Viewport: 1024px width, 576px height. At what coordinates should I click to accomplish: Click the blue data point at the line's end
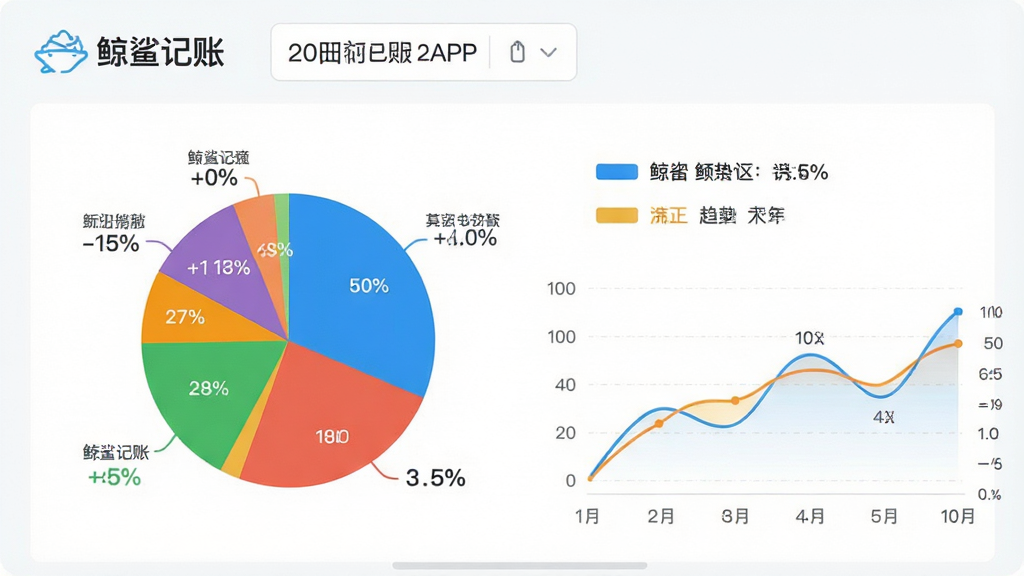pyautogui.click(x=958, y=312)
